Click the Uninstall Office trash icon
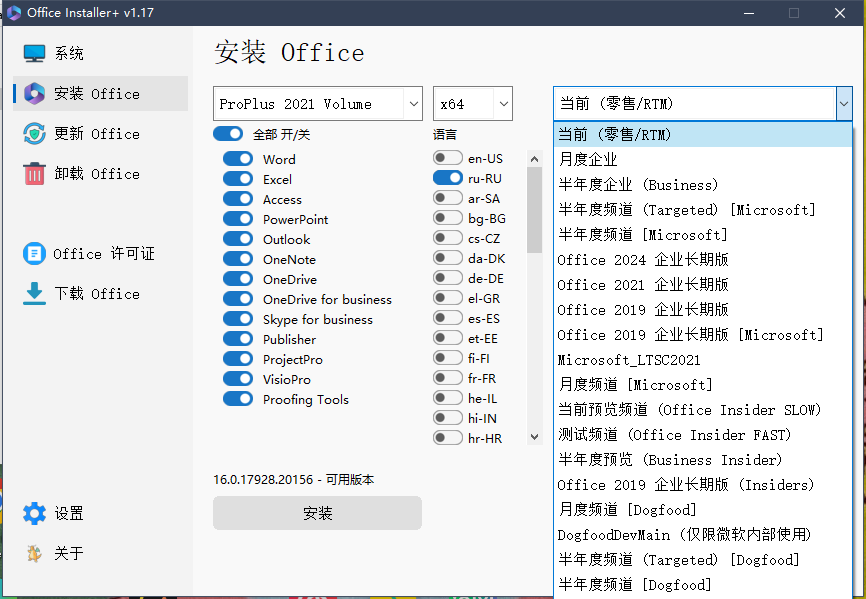The image size is (866, 599). (x=35, y=174)
